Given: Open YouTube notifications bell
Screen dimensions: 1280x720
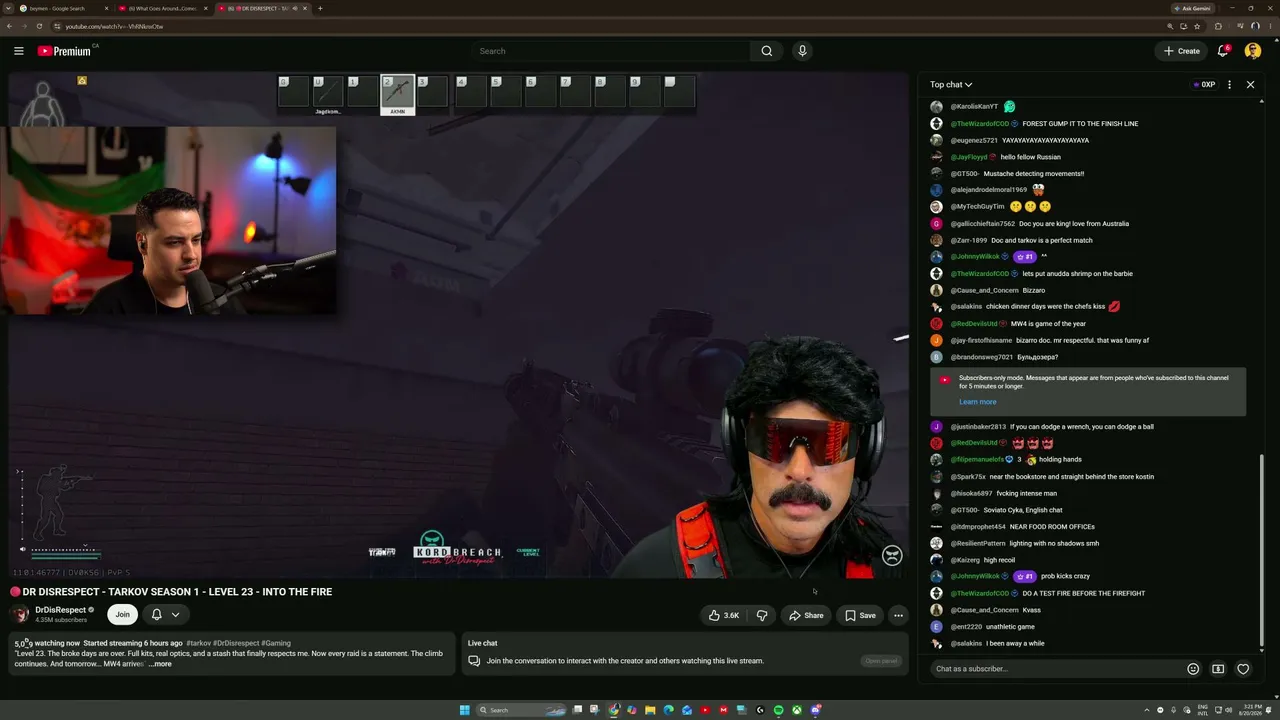Looking at the screenshot, I should pos(1222,51).
